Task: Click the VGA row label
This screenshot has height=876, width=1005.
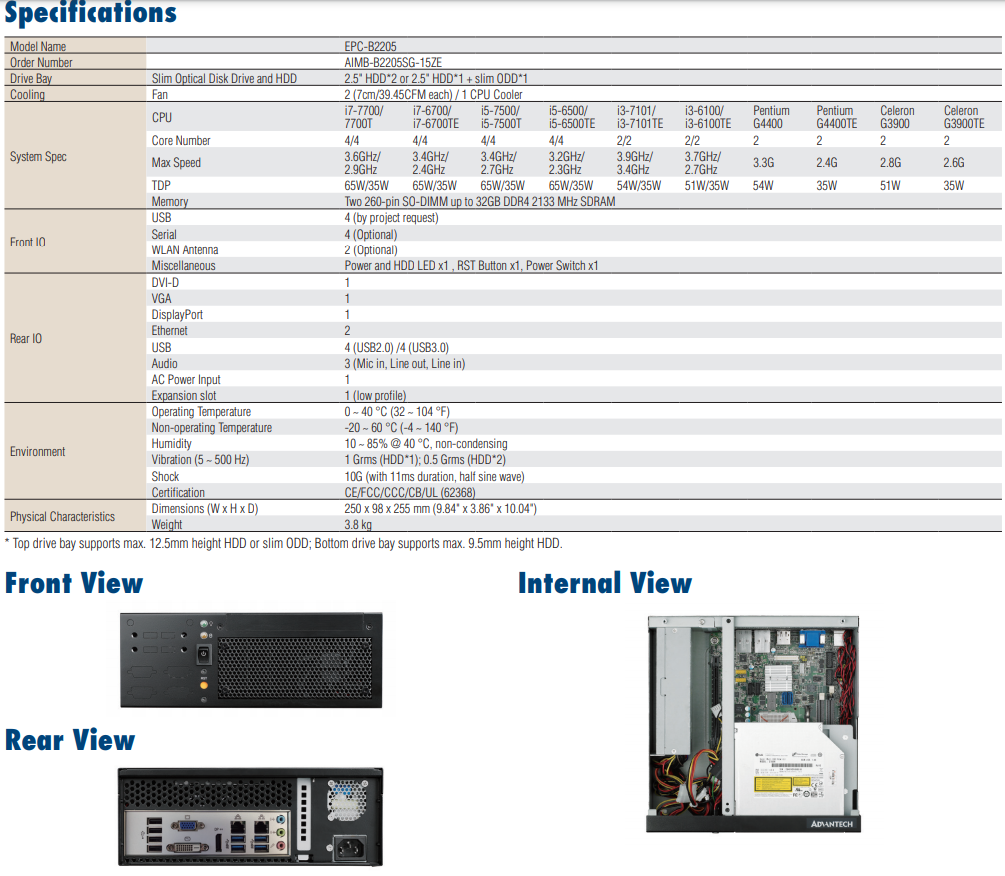Action: point(162,299)
